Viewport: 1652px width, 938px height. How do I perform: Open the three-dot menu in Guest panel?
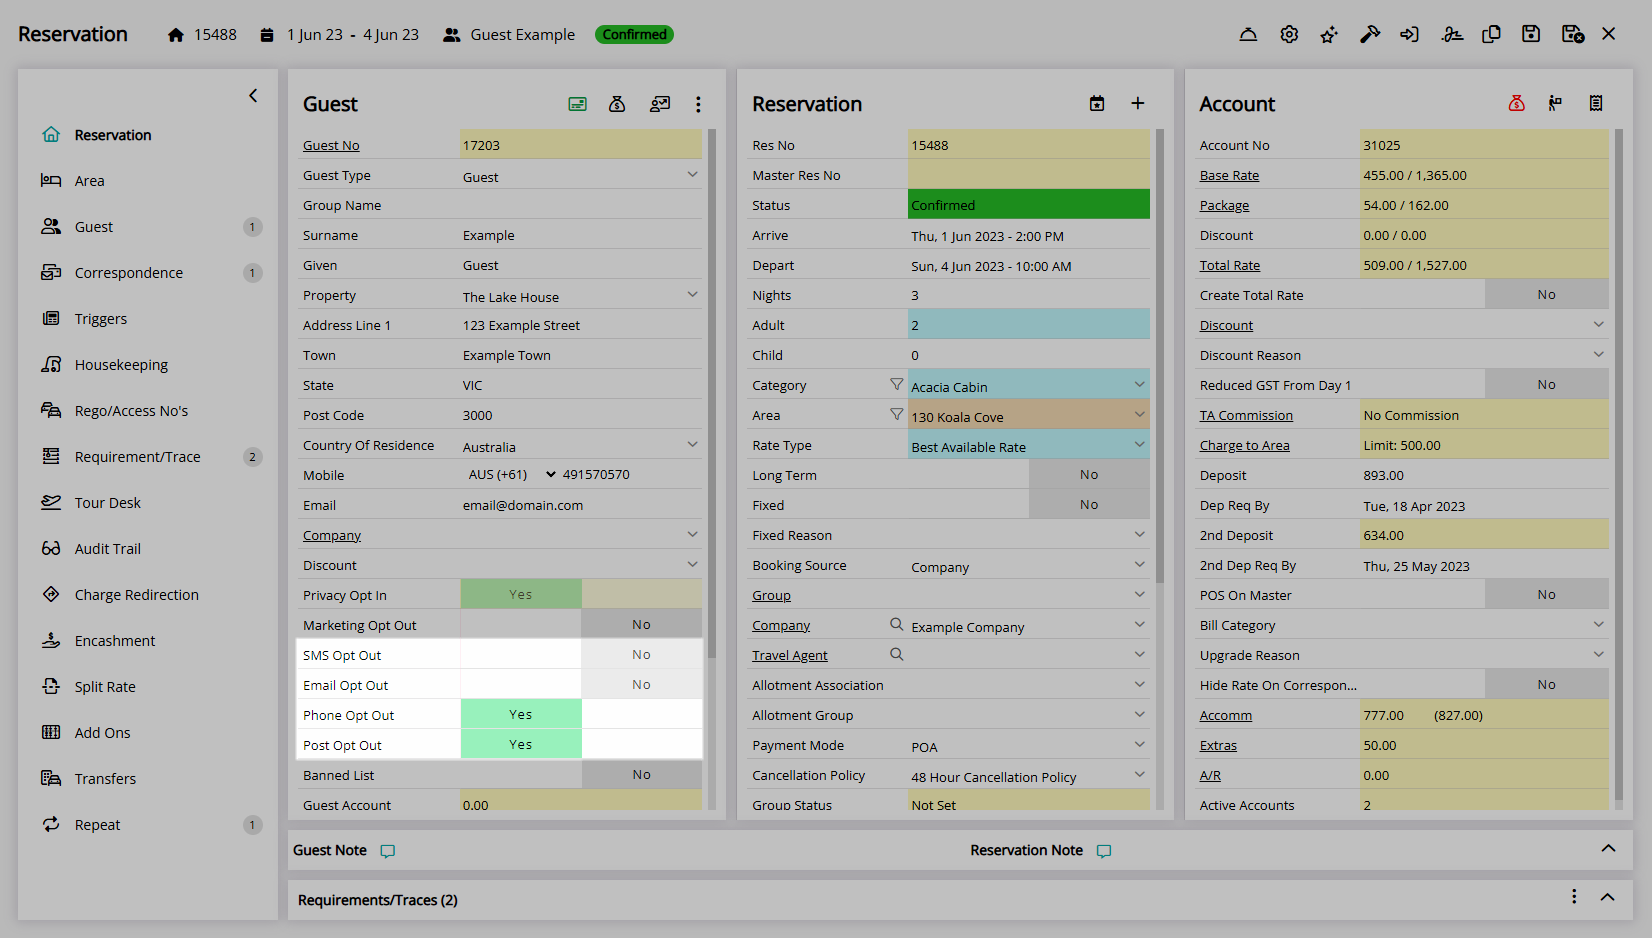698,104
